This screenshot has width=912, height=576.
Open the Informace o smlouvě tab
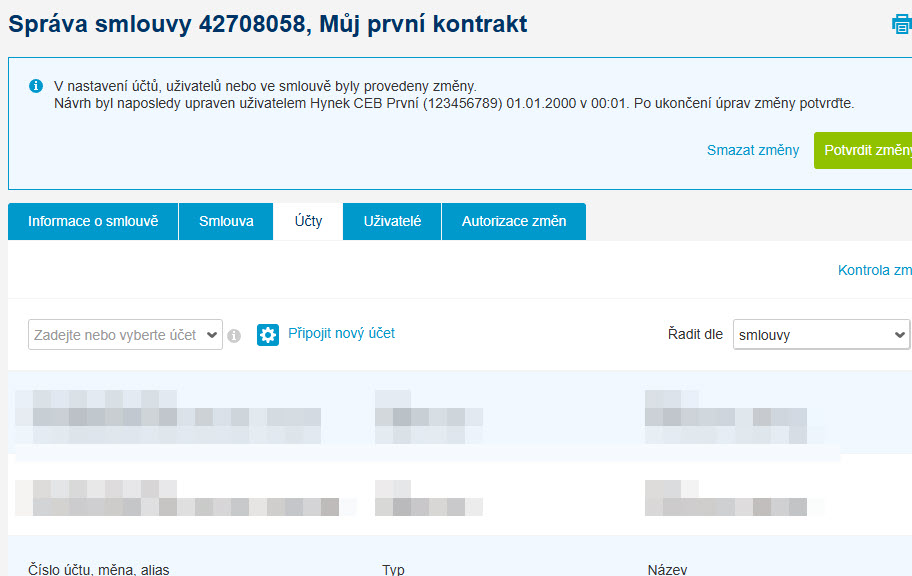click(93, 221)
